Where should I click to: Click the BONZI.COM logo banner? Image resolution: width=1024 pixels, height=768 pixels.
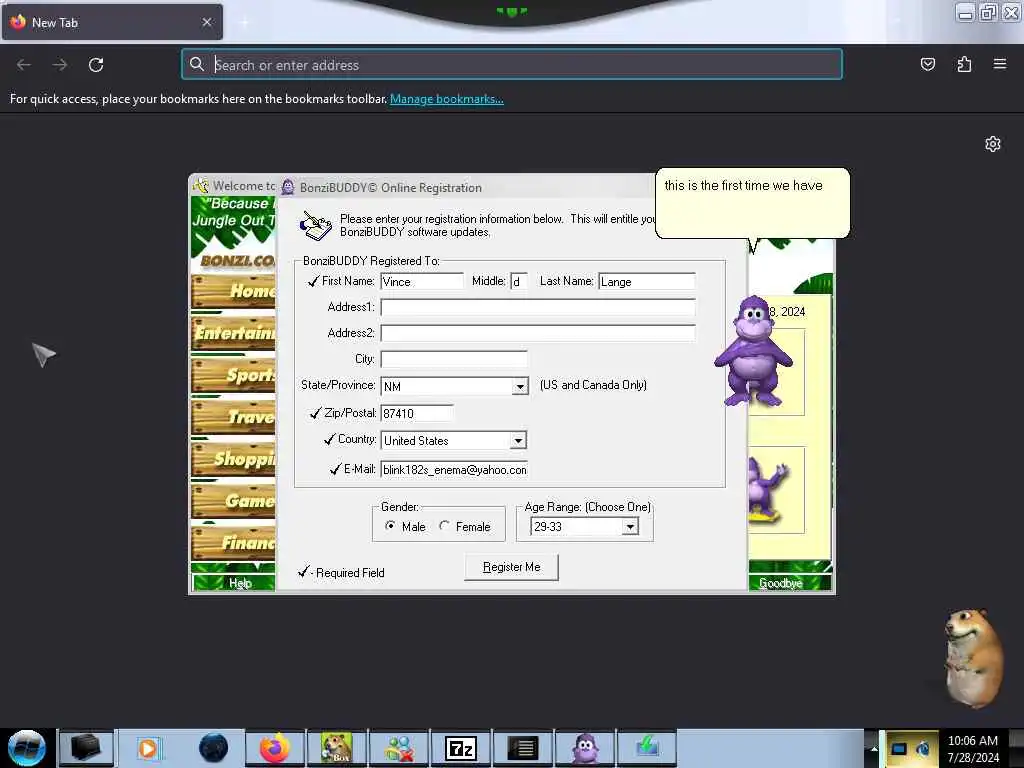click(236, 261)
